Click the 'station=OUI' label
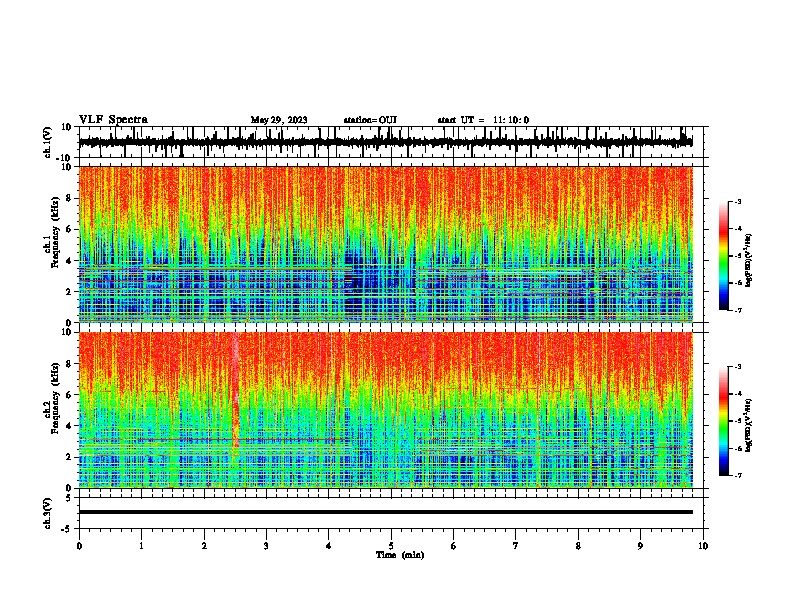The width and height of the screenshot is (792, 612). 370,120
